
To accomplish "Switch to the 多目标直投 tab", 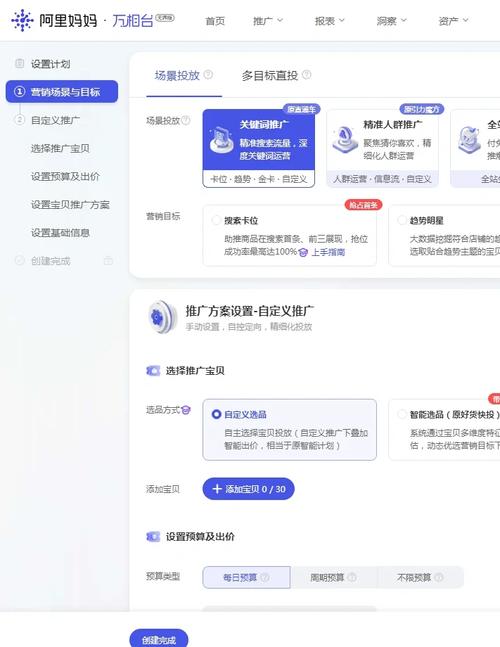I will [x=270, y=75].
